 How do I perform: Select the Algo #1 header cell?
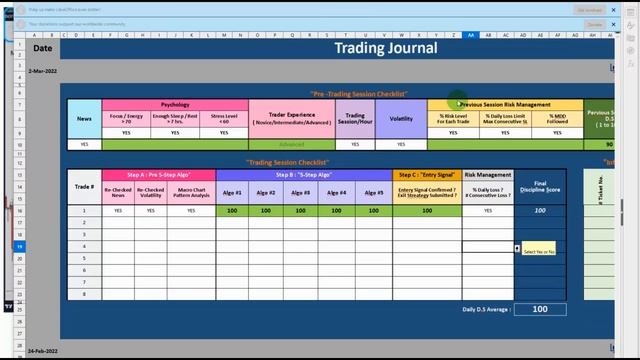[x=232, y=193]
